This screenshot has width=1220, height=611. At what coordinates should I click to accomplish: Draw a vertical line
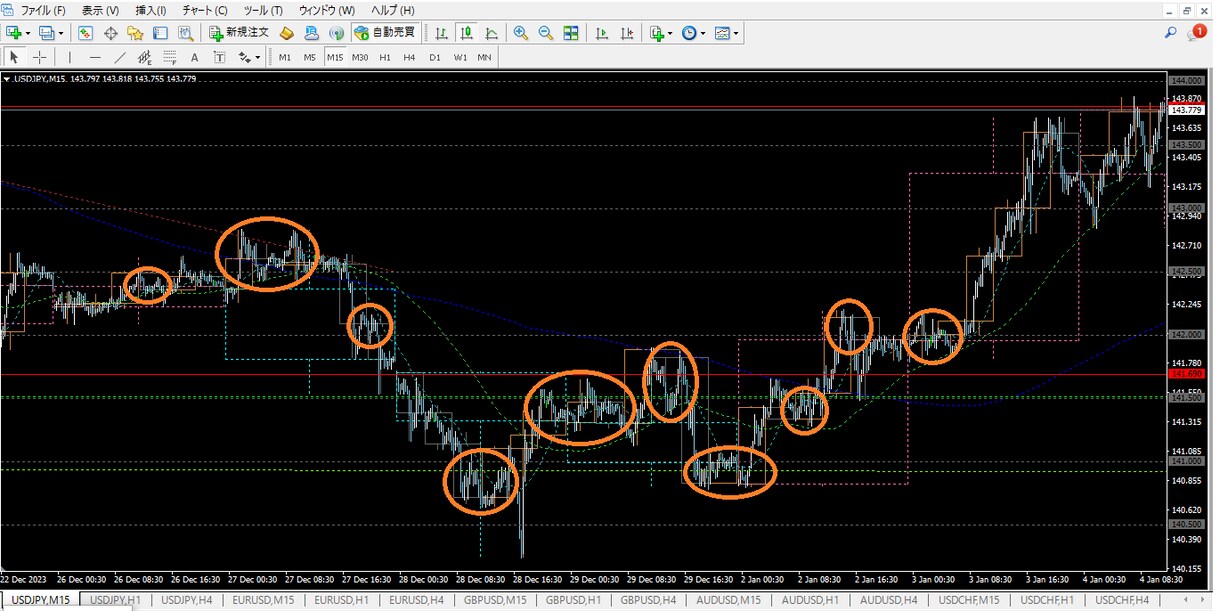(x=70, y=57)
